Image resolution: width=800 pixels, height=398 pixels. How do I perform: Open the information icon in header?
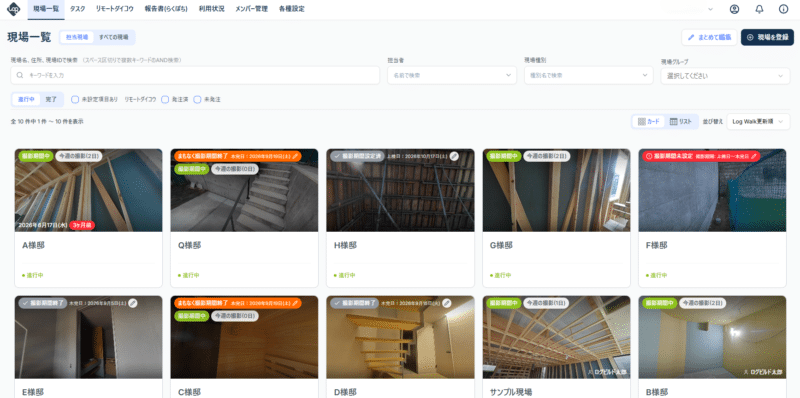point(784,9)
